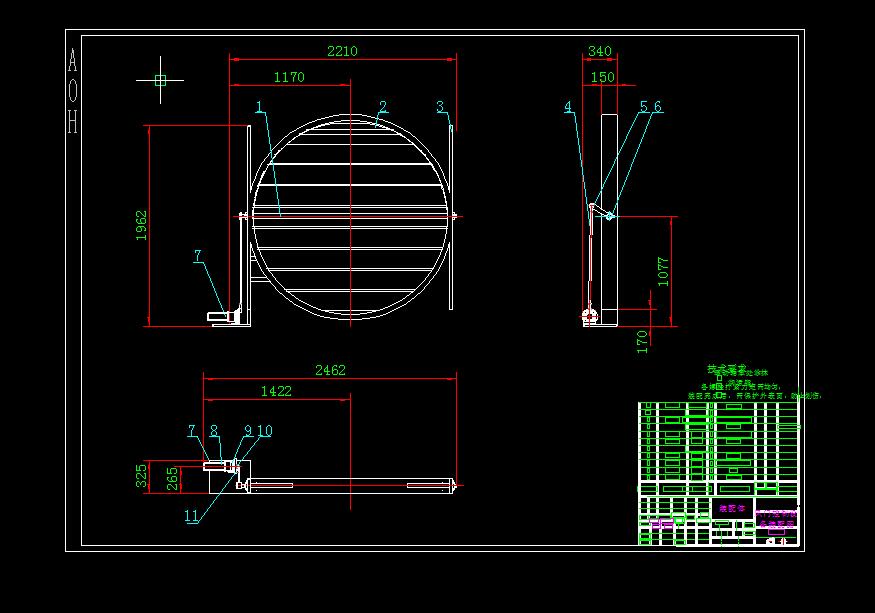Click the A0H sheet size label on the left border
875x613 pixels.
click(x=70, y=90)
